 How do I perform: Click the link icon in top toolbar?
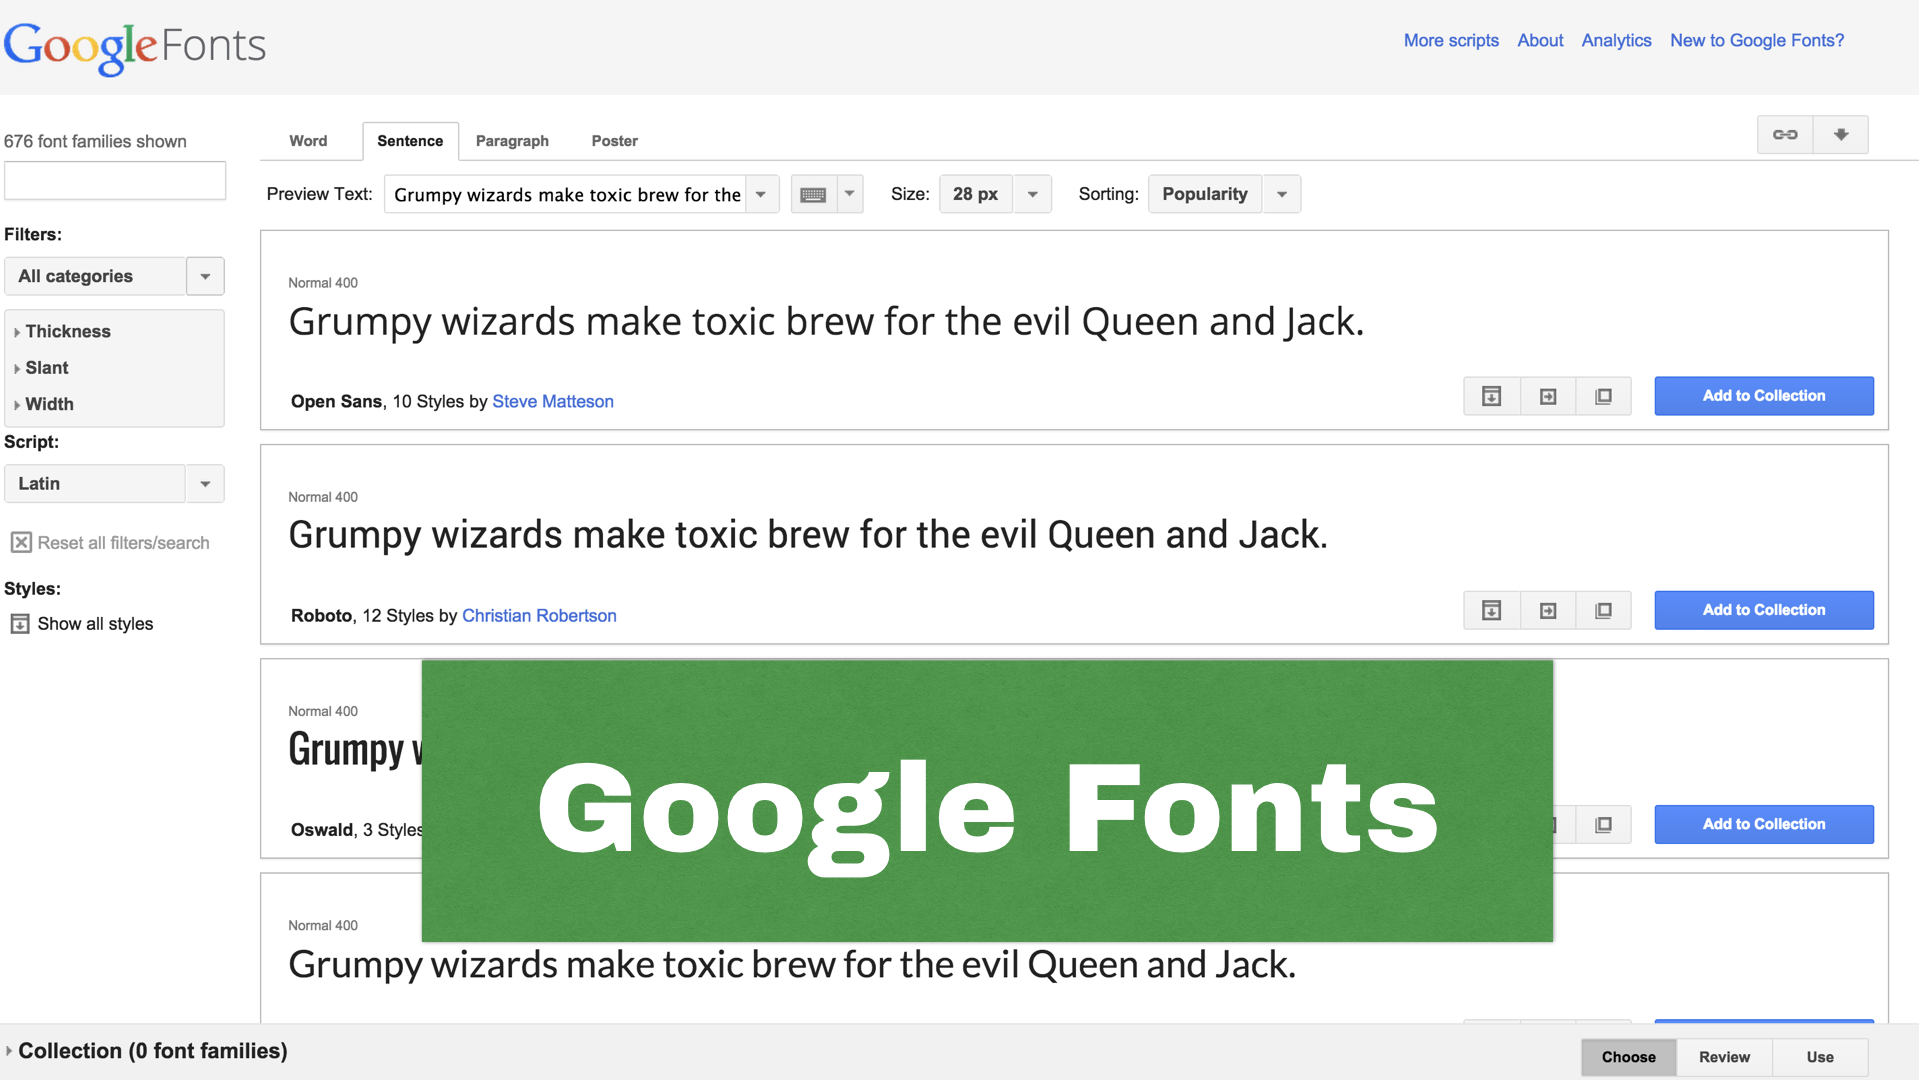pyautogui.click(x=1785, y=135)
